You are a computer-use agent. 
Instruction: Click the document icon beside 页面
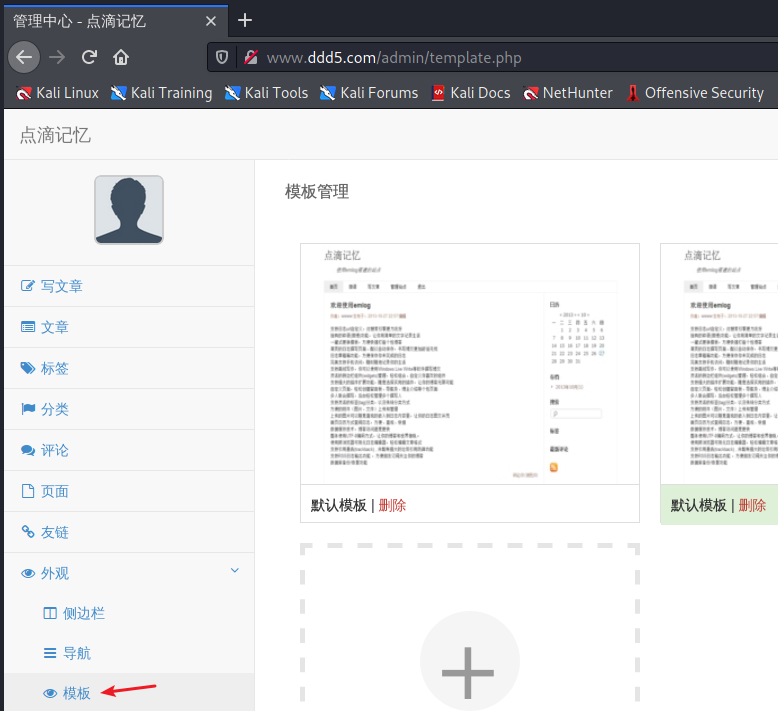coord(28,491)
